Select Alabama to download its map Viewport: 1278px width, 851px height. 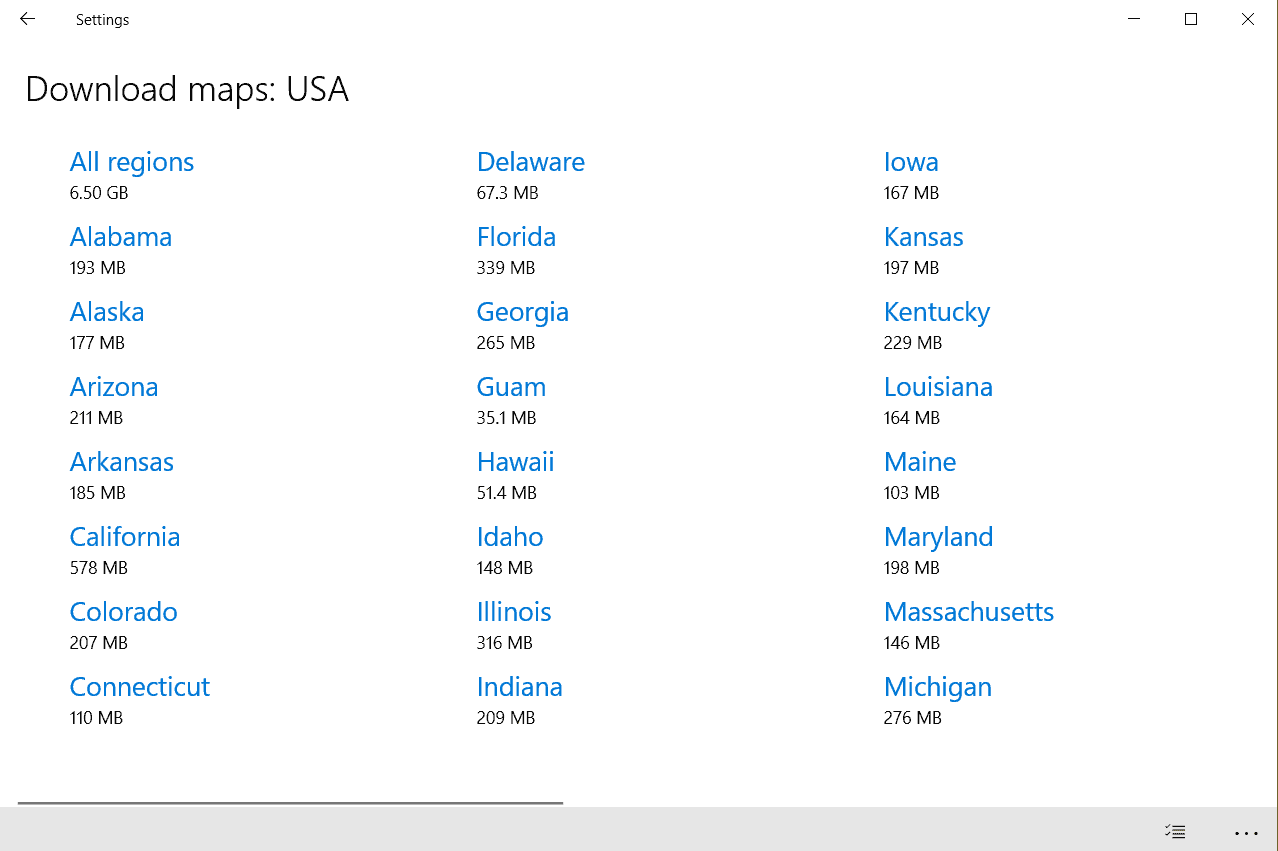coord(120,237)
